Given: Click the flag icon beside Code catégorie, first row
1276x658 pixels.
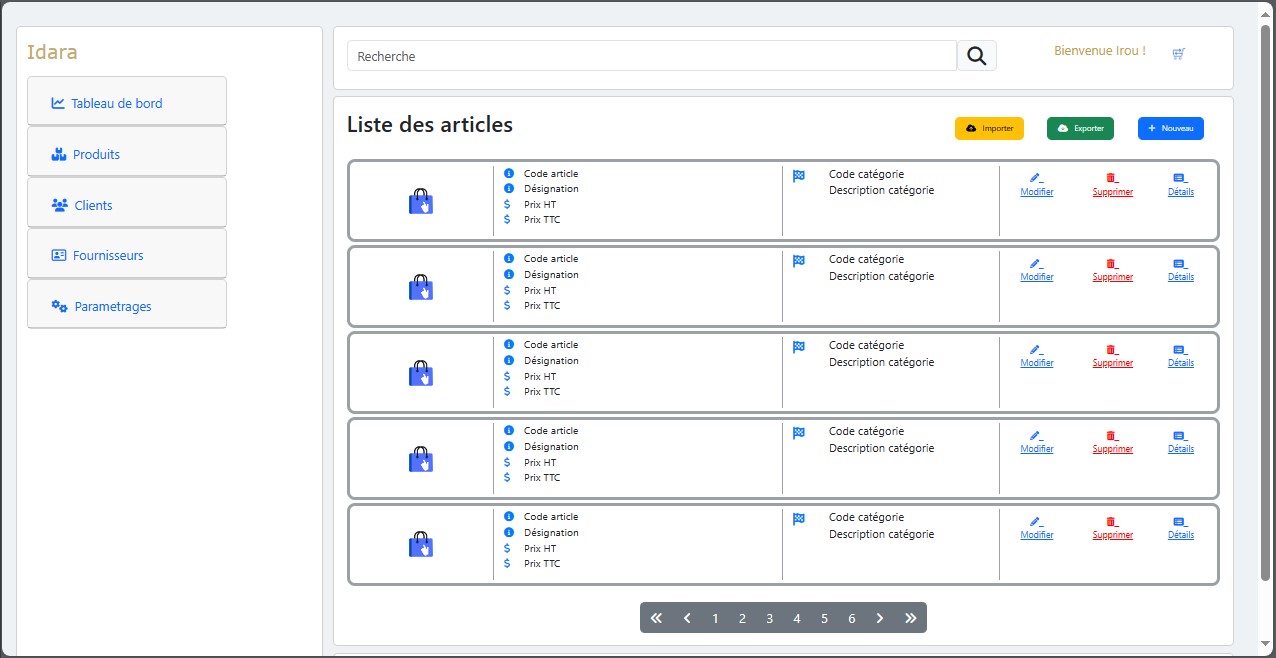Looking at the screenshot, I should (797, 175).
